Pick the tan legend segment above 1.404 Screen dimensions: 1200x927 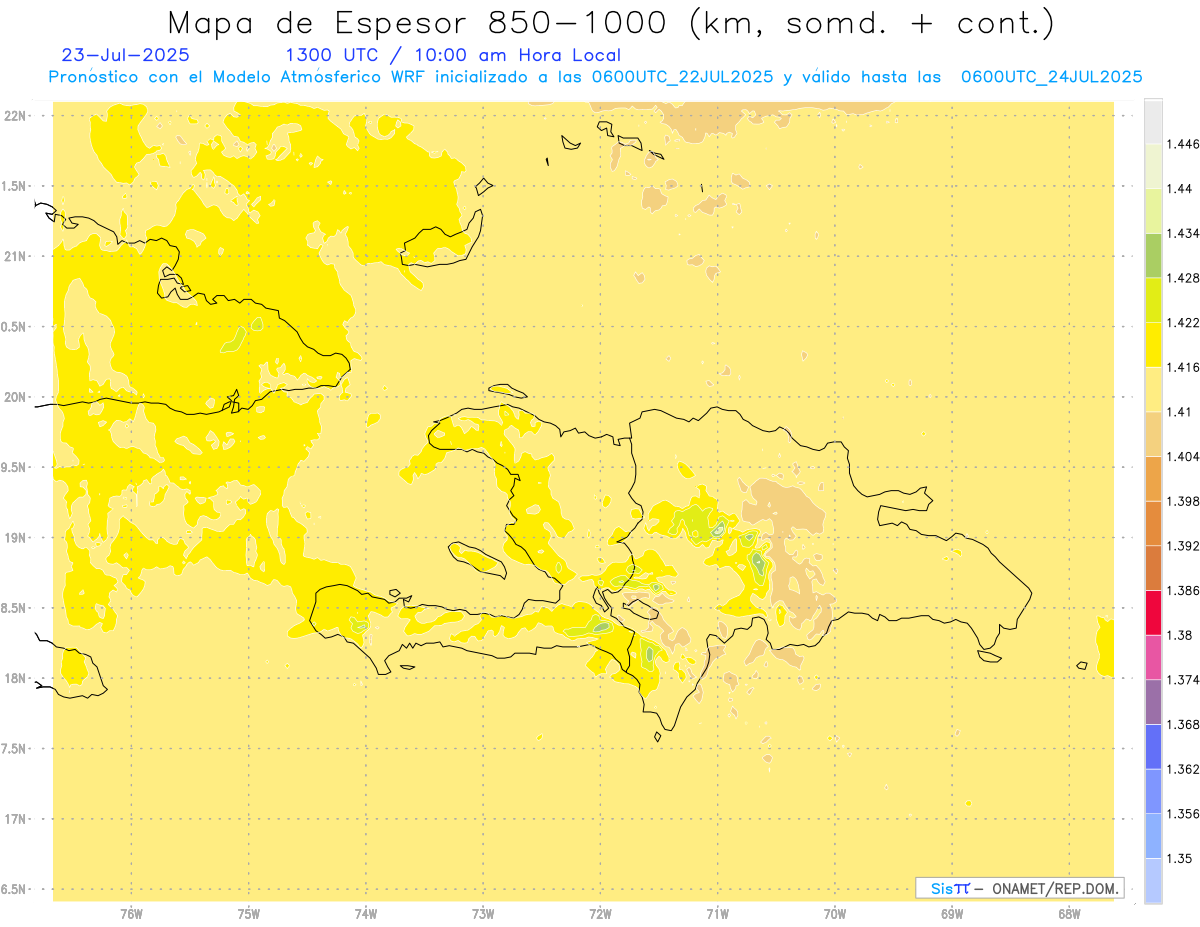(1153, 433)
